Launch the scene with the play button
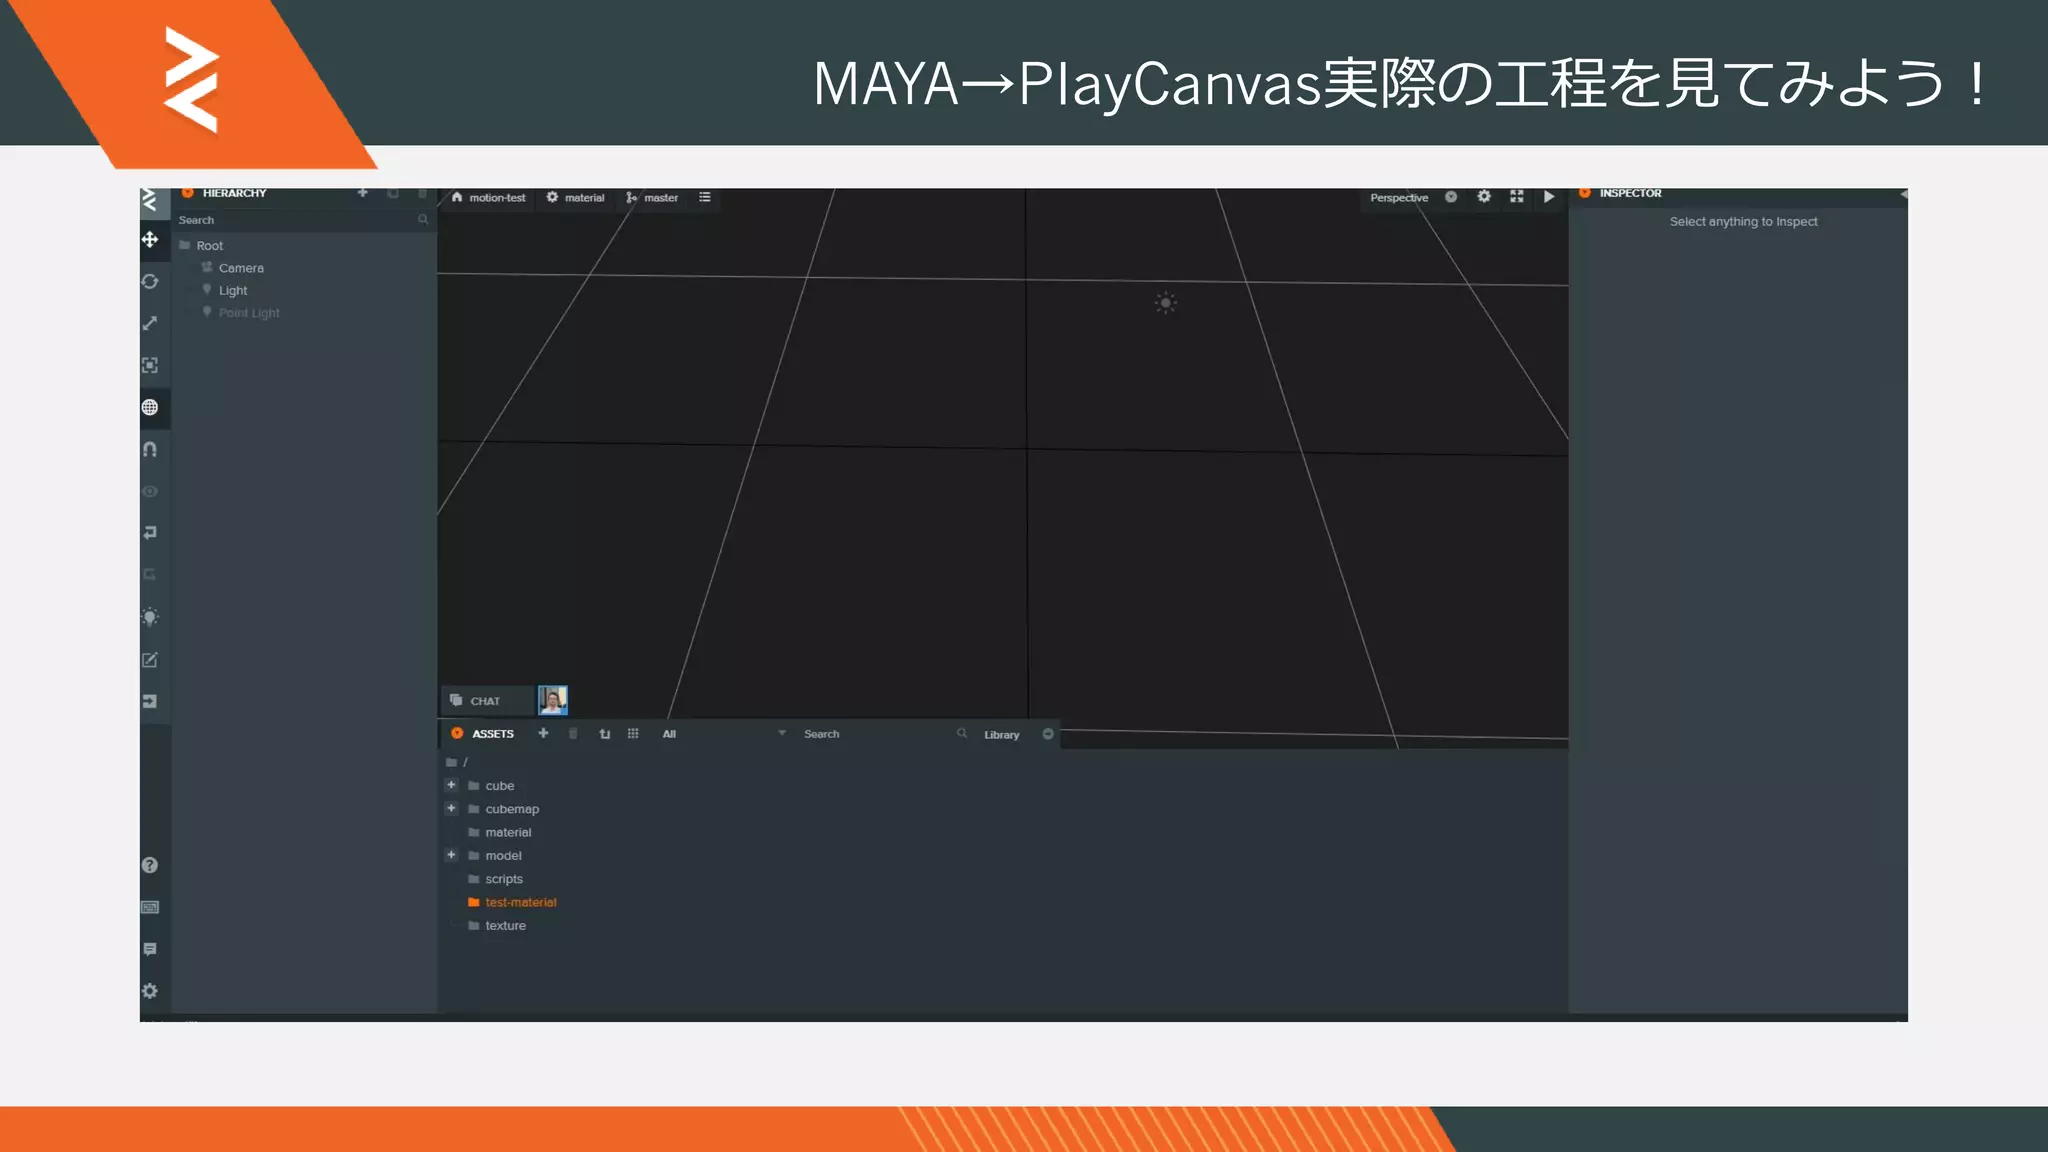Screen dimensions: 2048x1152 point(1549,197)
